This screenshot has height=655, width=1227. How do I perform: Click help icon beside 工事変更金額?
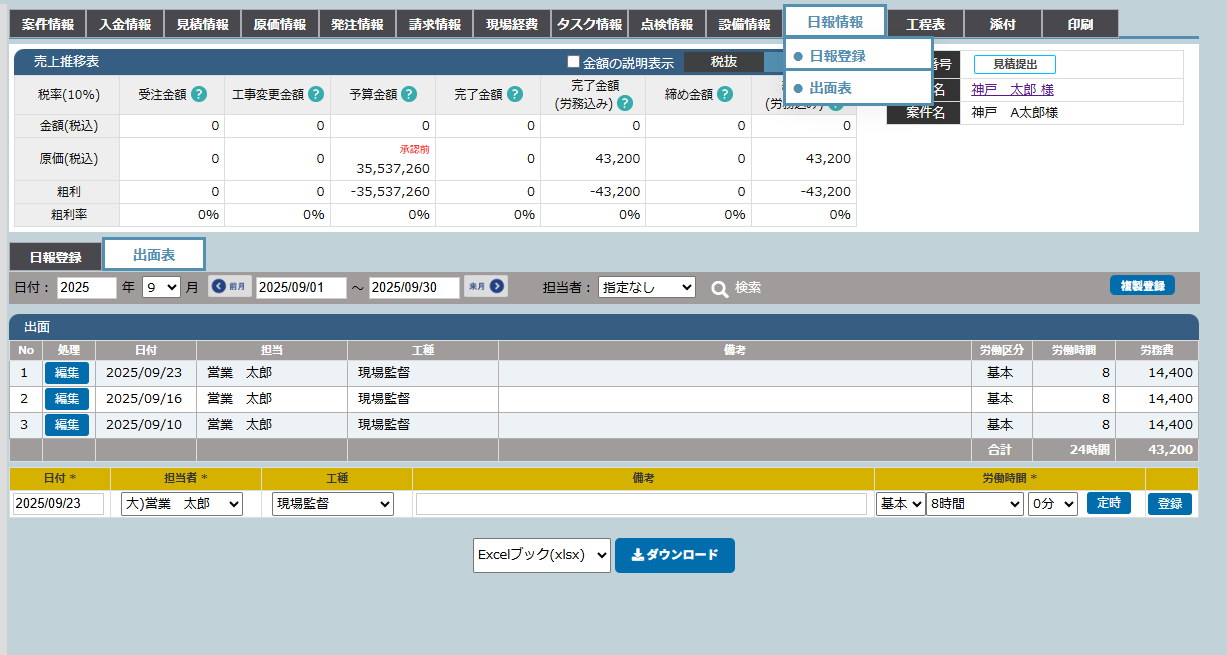[x=316, y=95]
